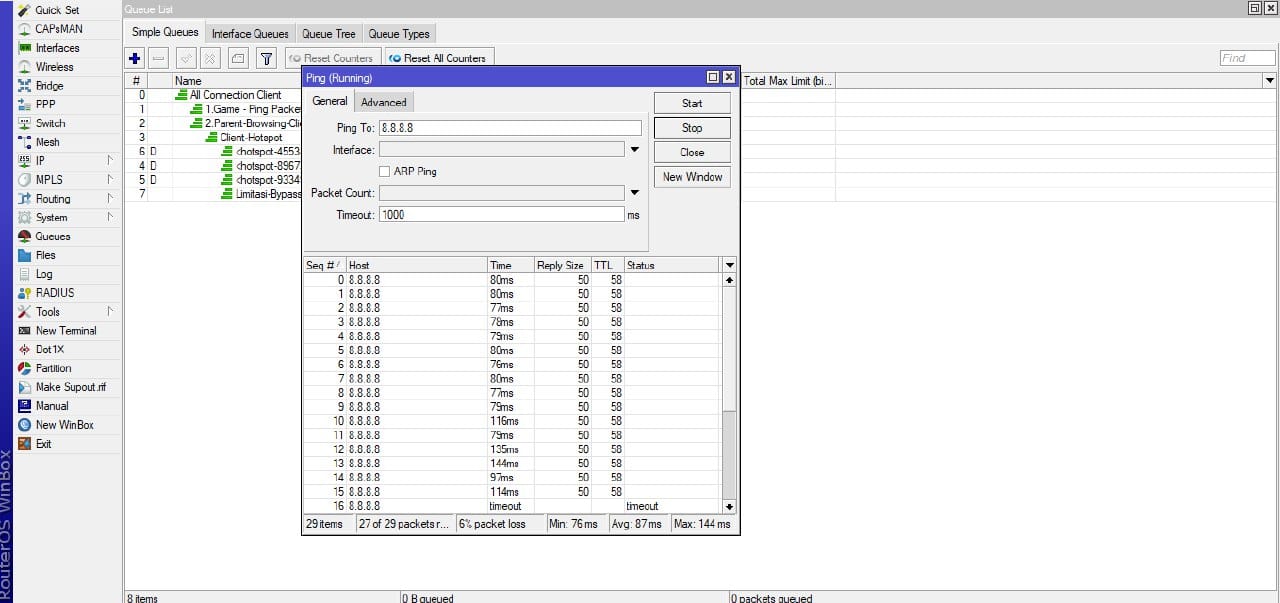
Task: Click the Find search box
Action: pyautogui.click(x=1247, y=58)
